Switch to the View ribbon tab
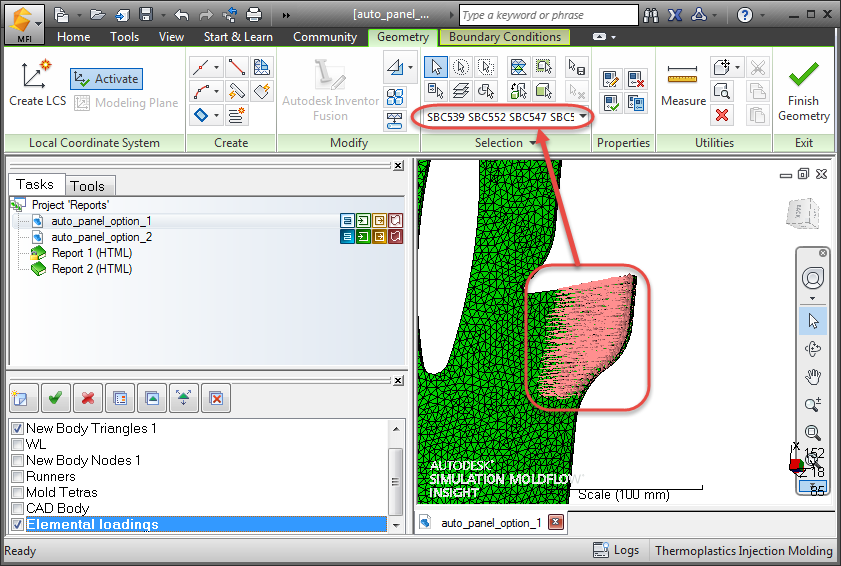Image resolution: width=841 pixels, height=566 pixels. (171, 37)
